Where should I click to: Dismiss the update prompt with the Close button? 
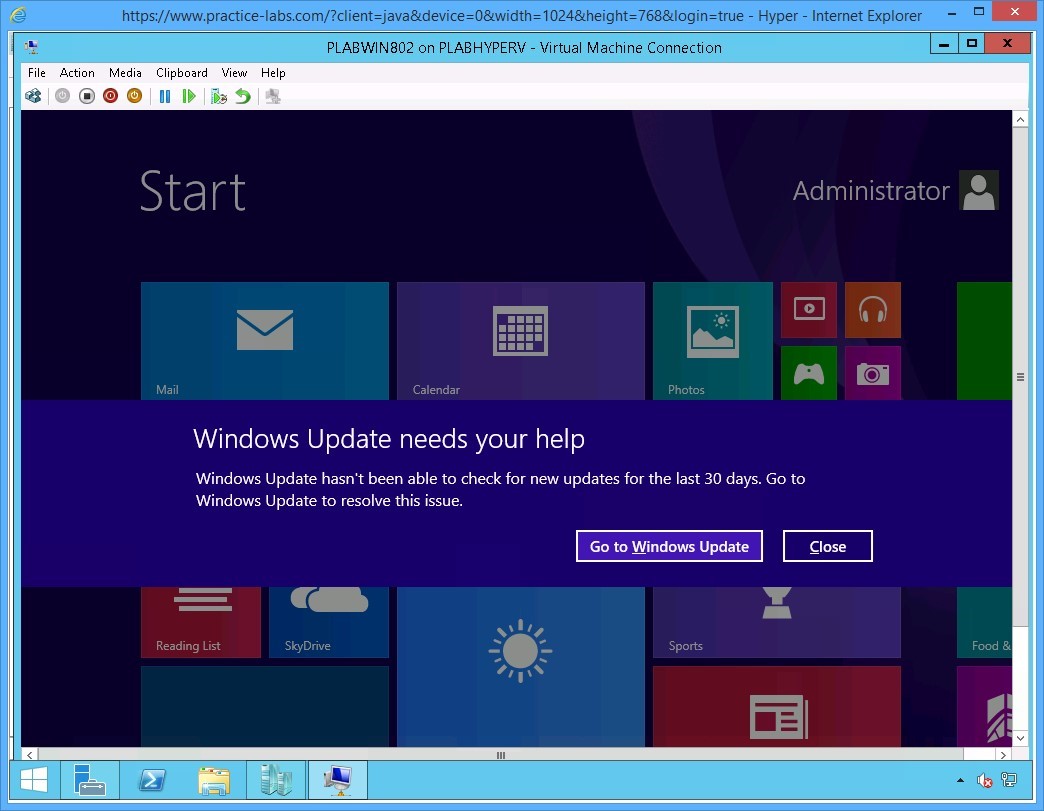[x=827, y=546]
